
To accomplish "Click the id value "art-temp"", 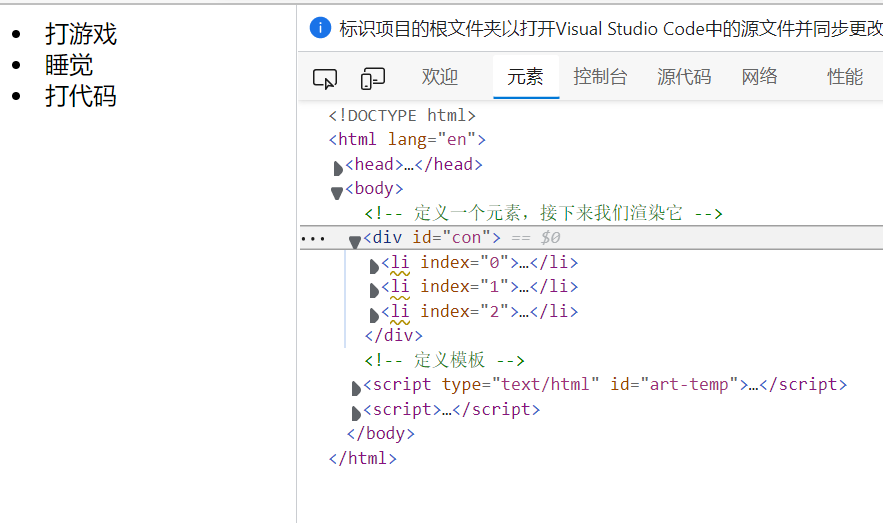I will coord(689,385).
